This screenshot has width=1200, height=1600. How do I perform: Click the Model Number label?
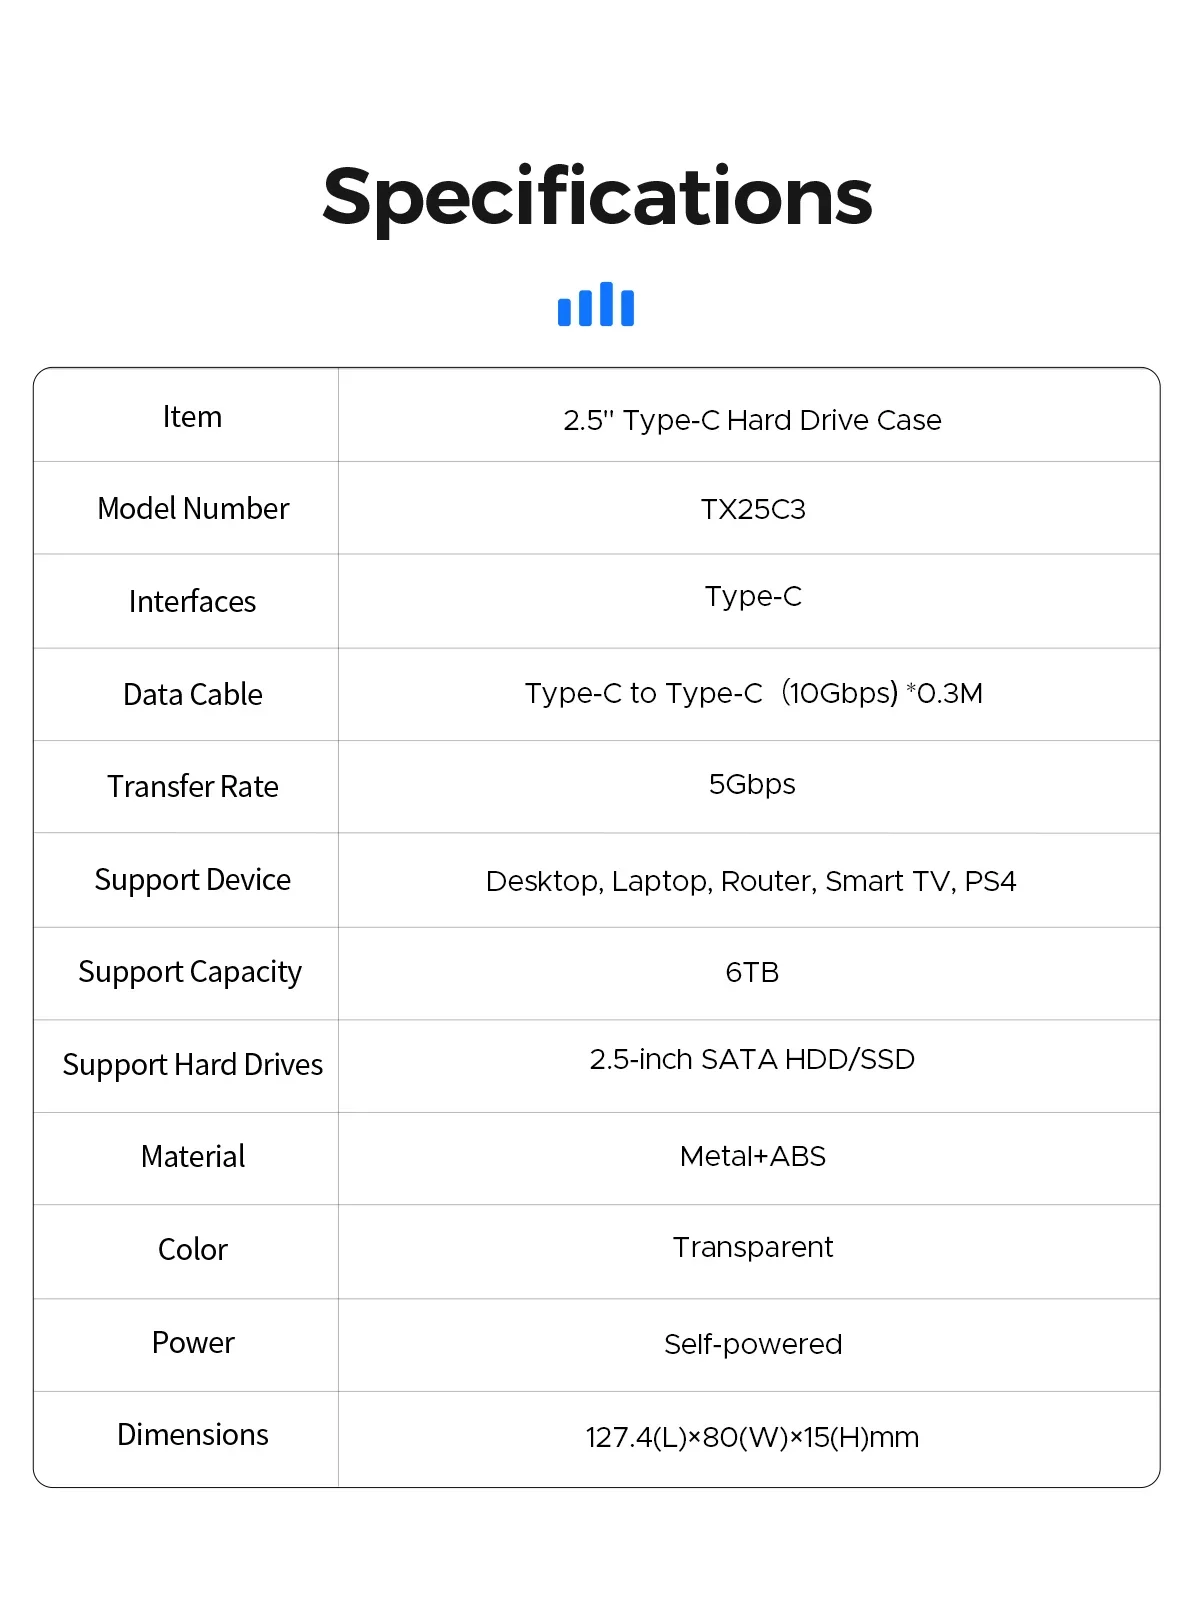(x=193, y=509)
